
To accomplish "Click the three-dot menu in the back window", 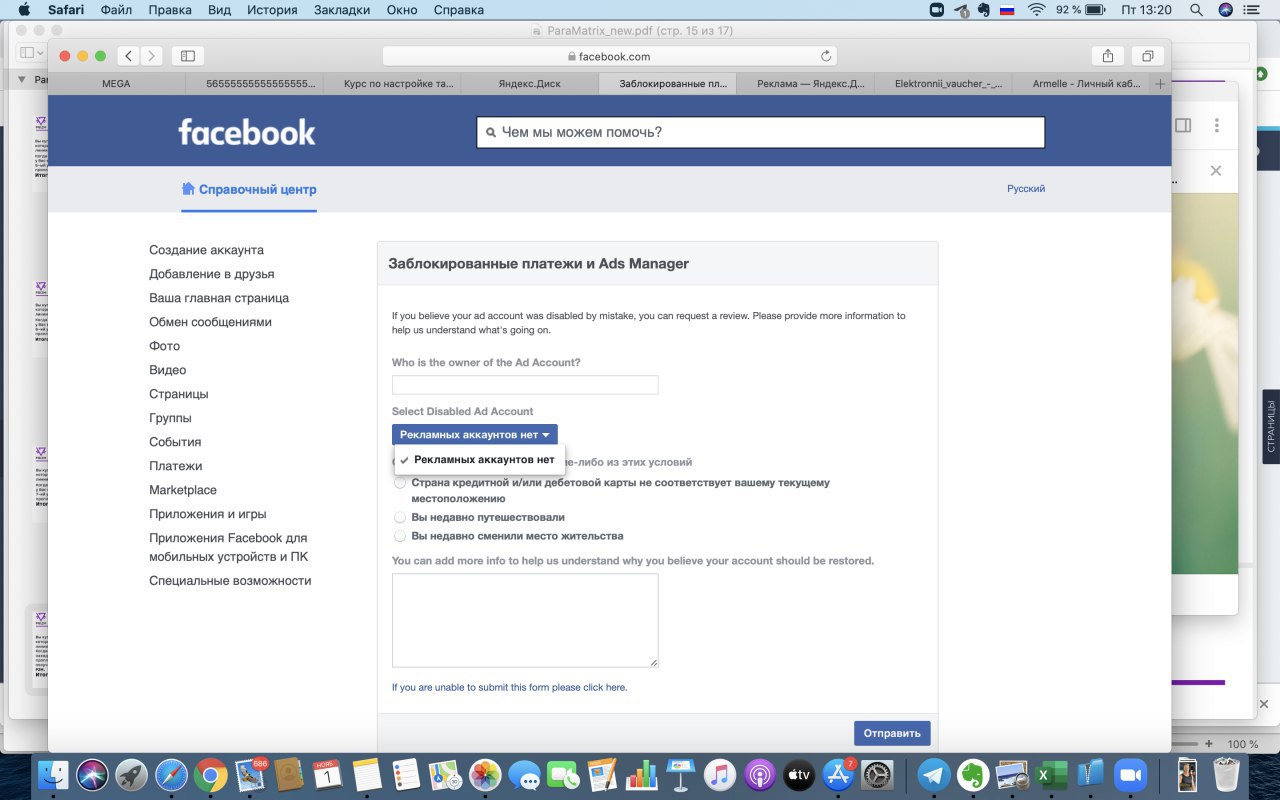I will (x=1217, y=125).
